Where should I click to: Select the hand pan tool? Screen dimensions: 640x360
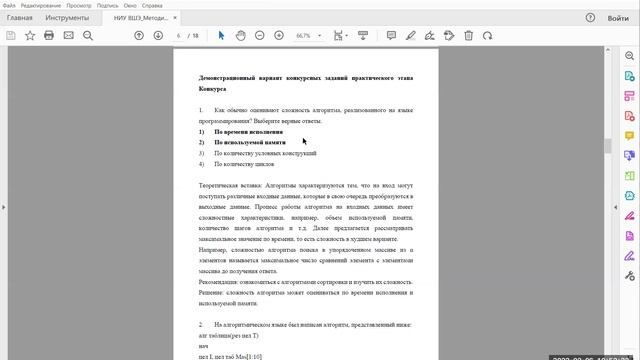240,36
